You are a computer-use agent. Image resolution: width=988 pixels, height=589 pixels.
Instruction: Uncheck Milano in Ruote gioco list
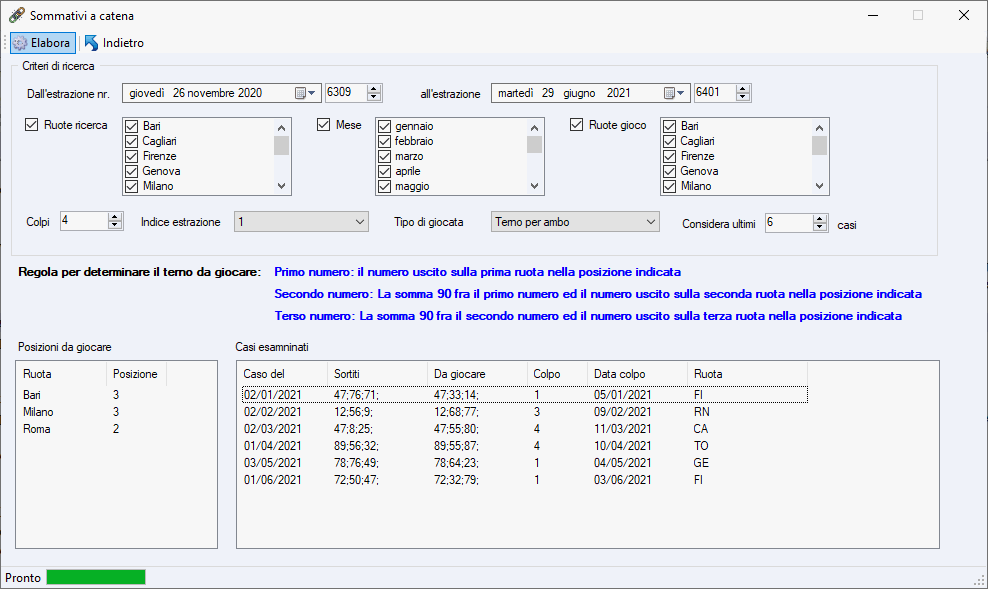tap(670, 186)
